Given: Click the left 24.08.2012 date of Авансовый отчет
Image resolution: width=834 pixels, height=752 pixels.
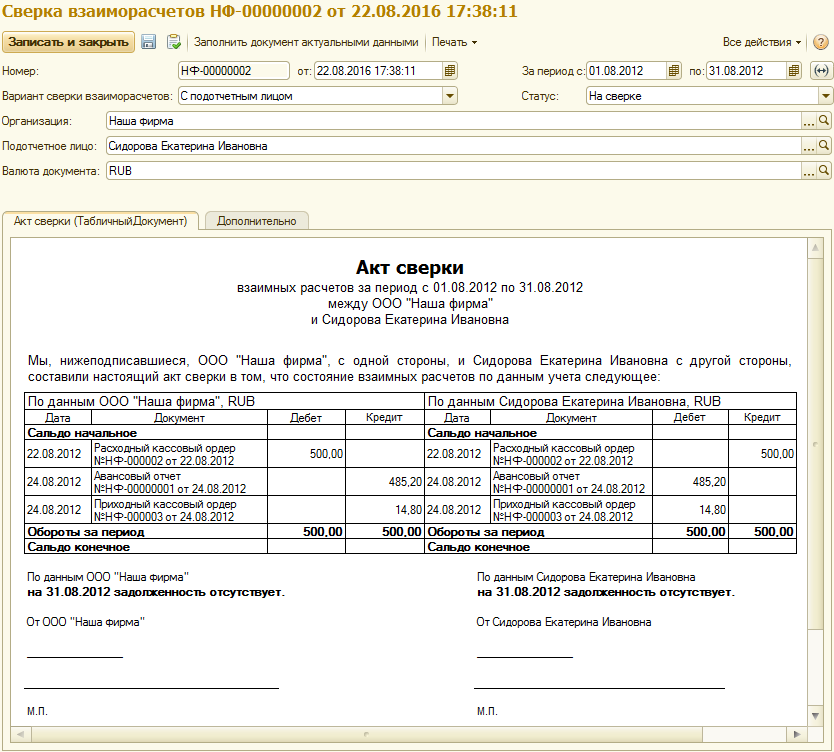Looking at the screenshot, I should 54,482.
